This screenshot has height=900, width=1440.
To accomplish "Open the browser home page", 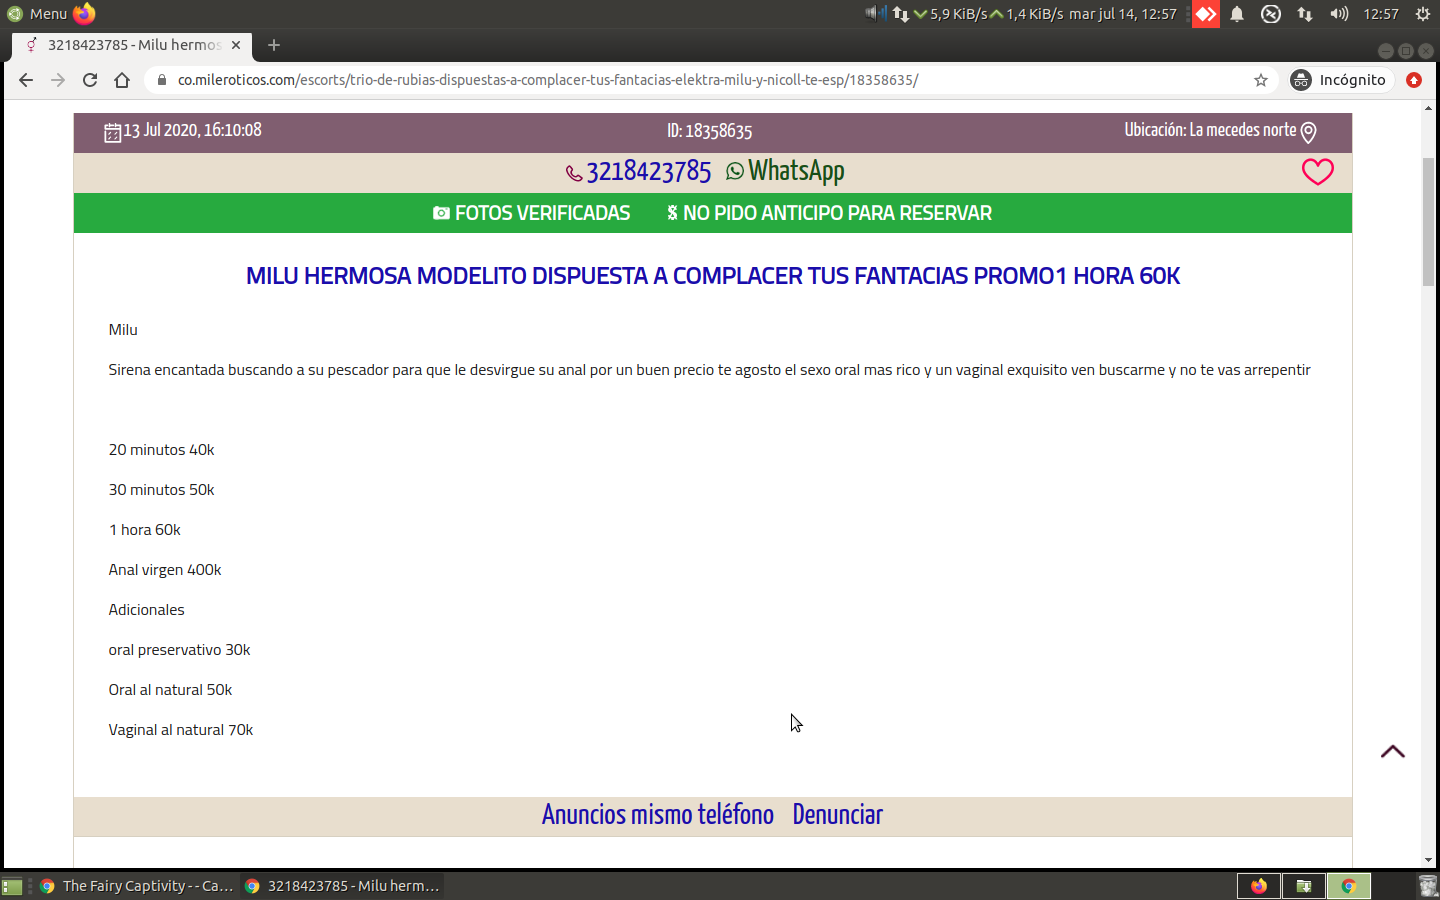I will coord(122,80).
